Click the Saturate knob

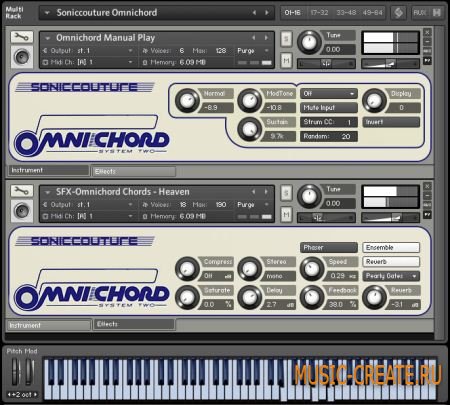[187, 297]
